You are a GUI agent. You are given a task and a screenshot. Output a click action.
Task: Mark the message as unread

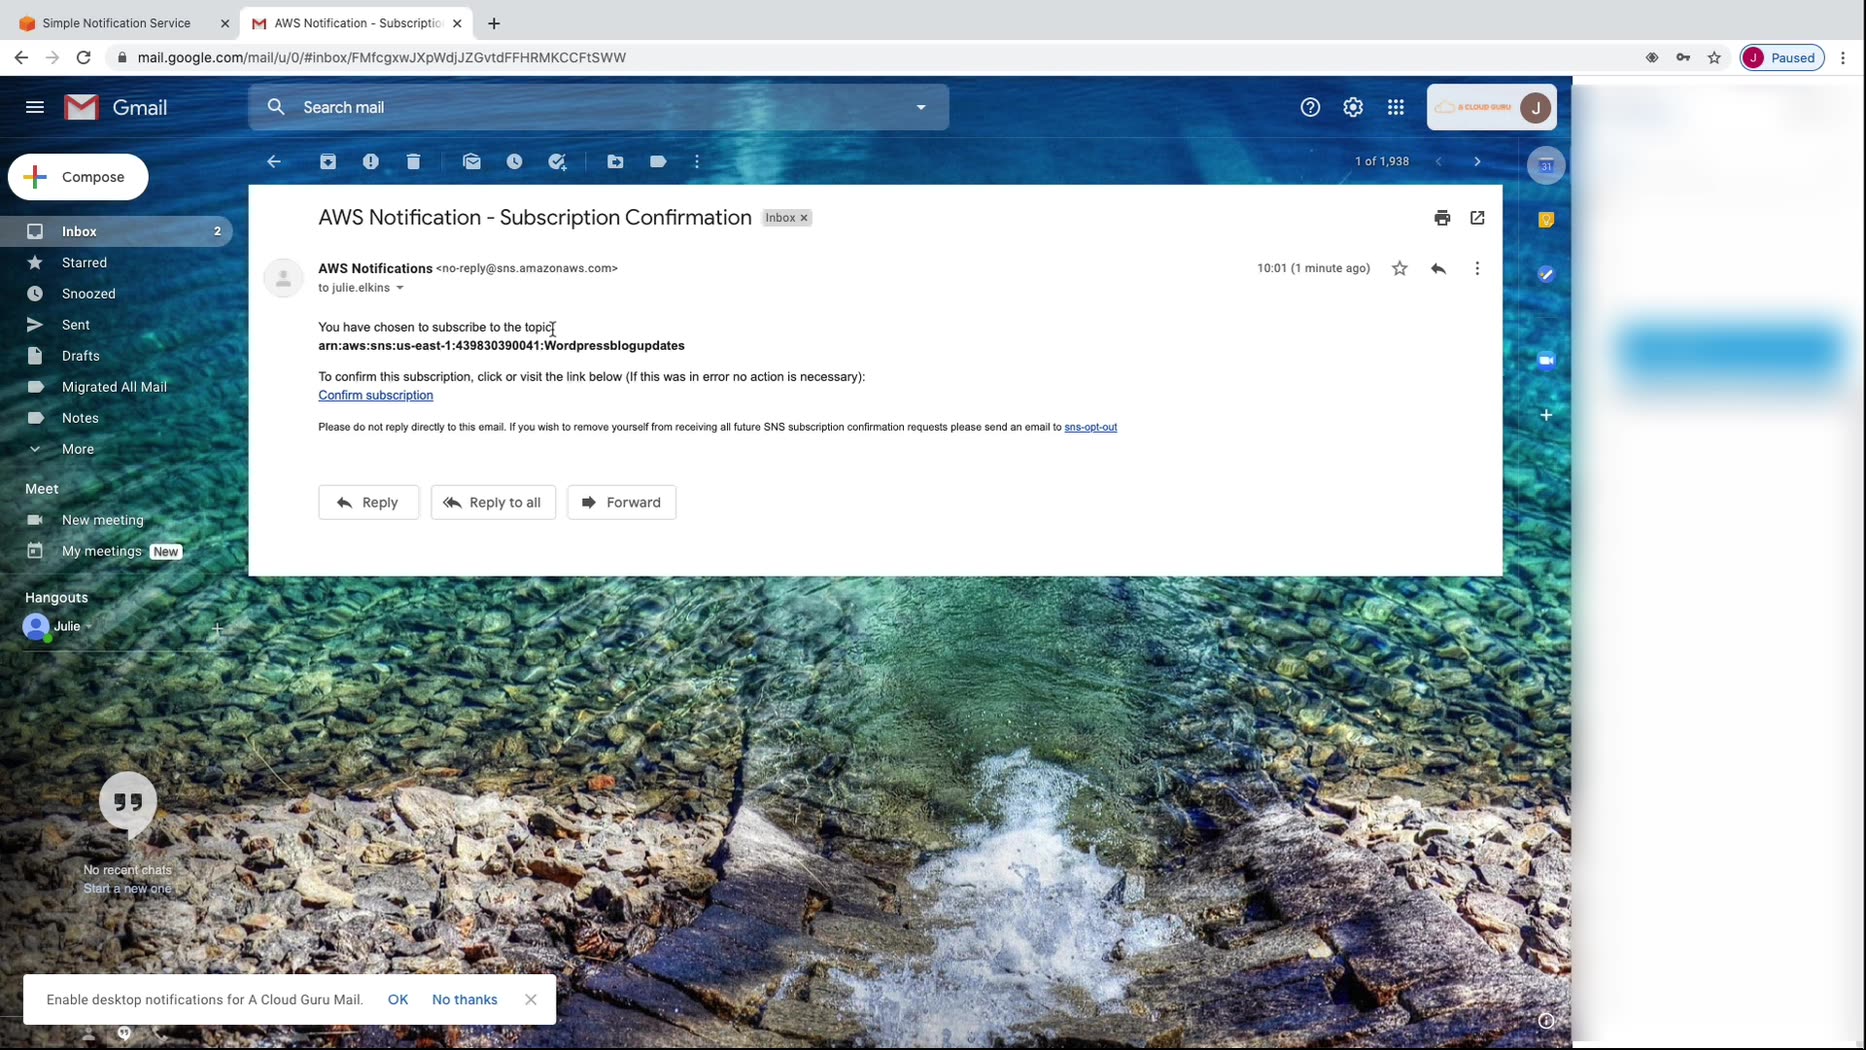(472, 162)
